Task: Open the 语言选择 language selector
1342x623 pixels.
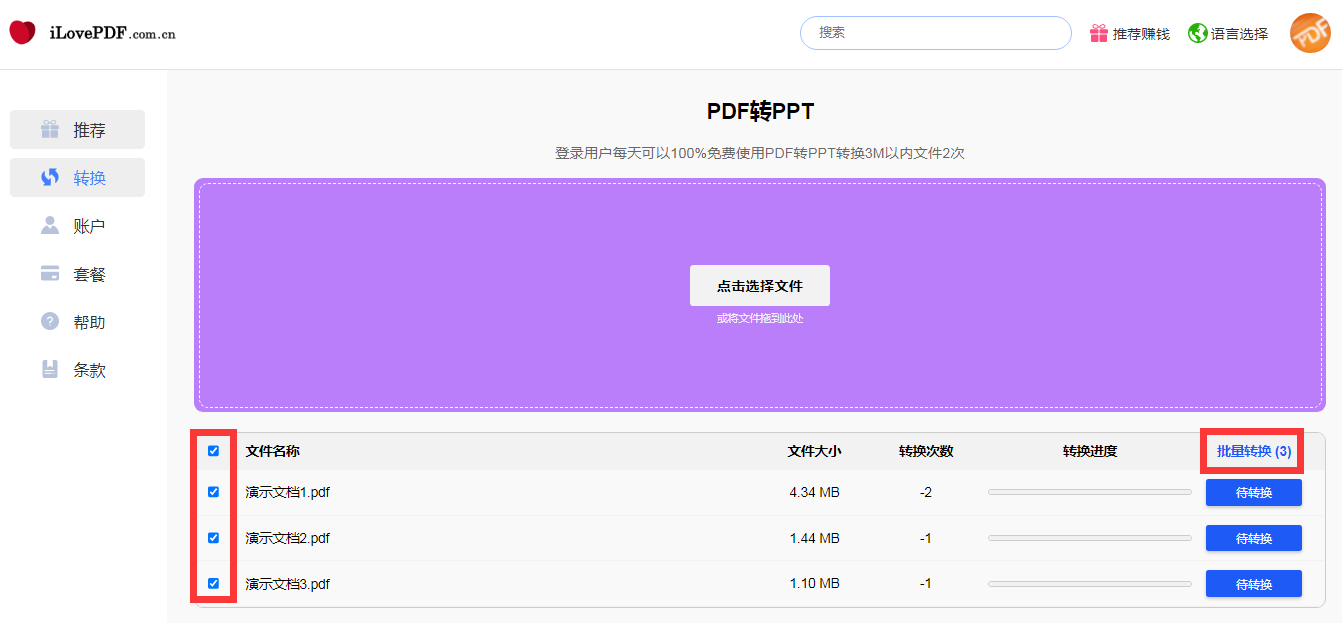Action: click(x=1239, y=34)
